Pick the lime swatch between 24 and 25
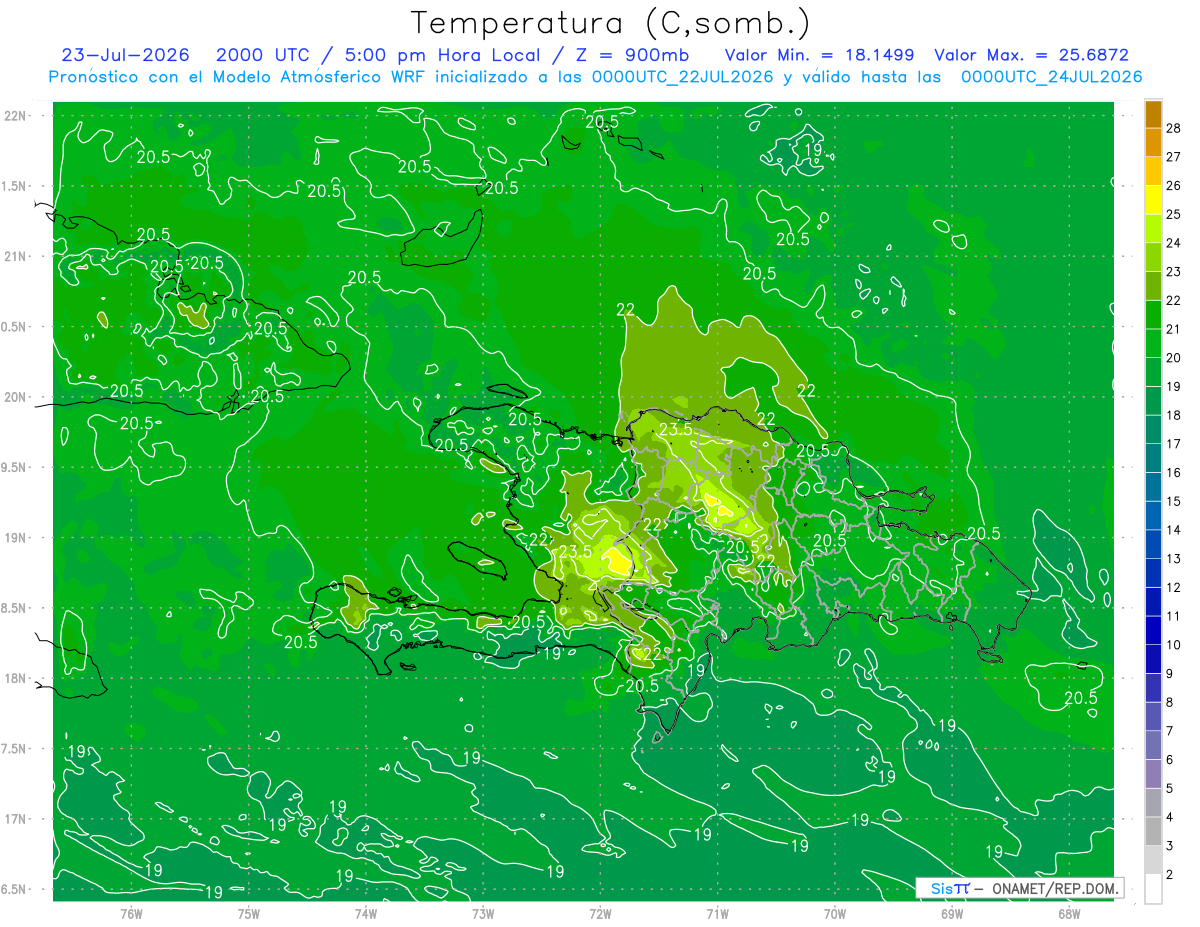Viewport: 1200px width, 927px height. [1154, 228]
